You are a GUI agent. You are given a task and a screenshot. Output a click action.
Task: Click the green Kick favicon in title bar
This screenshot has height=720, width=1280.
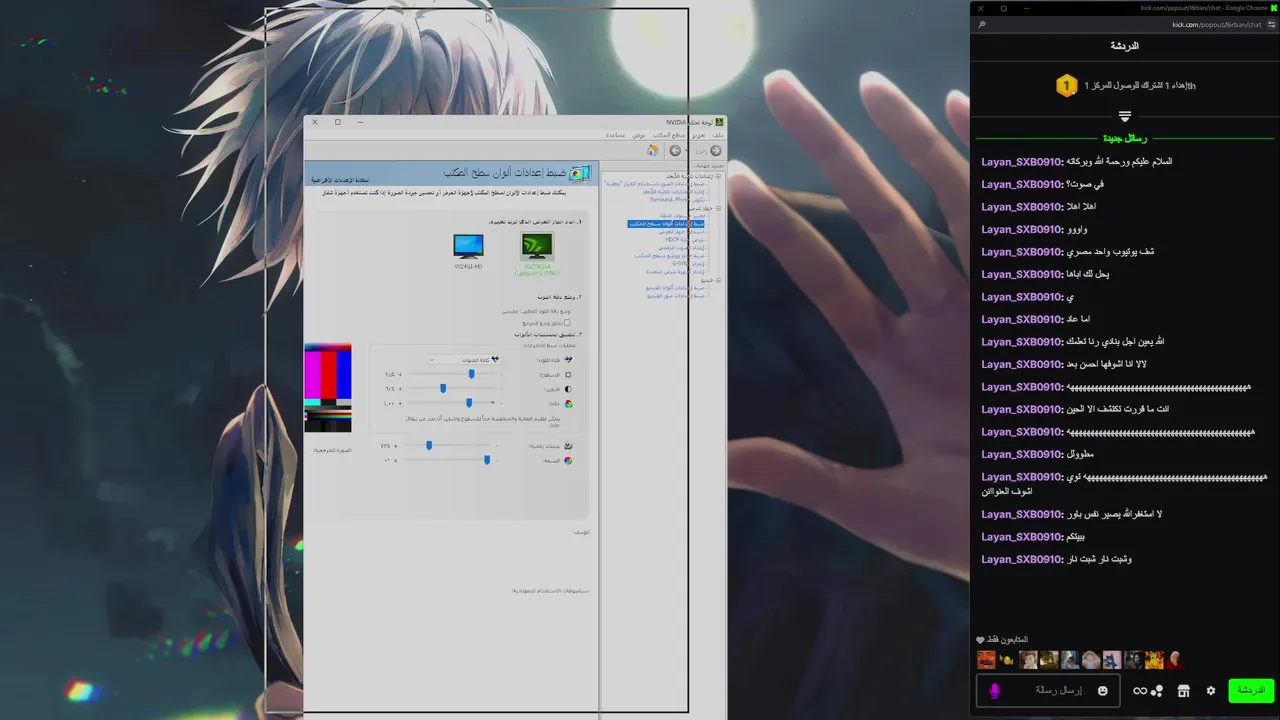point(1274,8)
